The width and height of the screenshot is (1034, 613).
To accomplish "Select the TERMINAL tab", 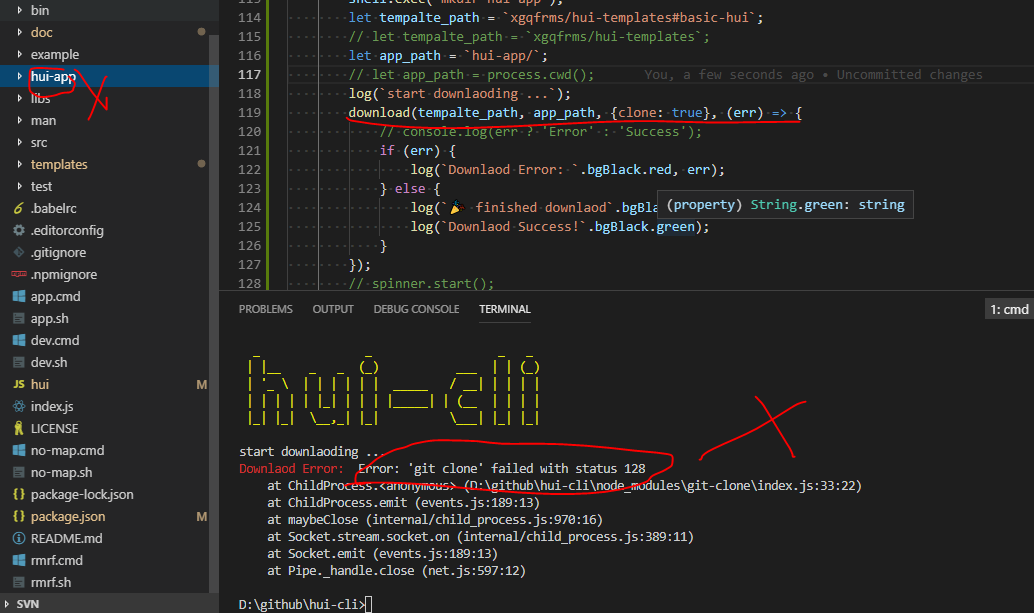I will [504, 309].
